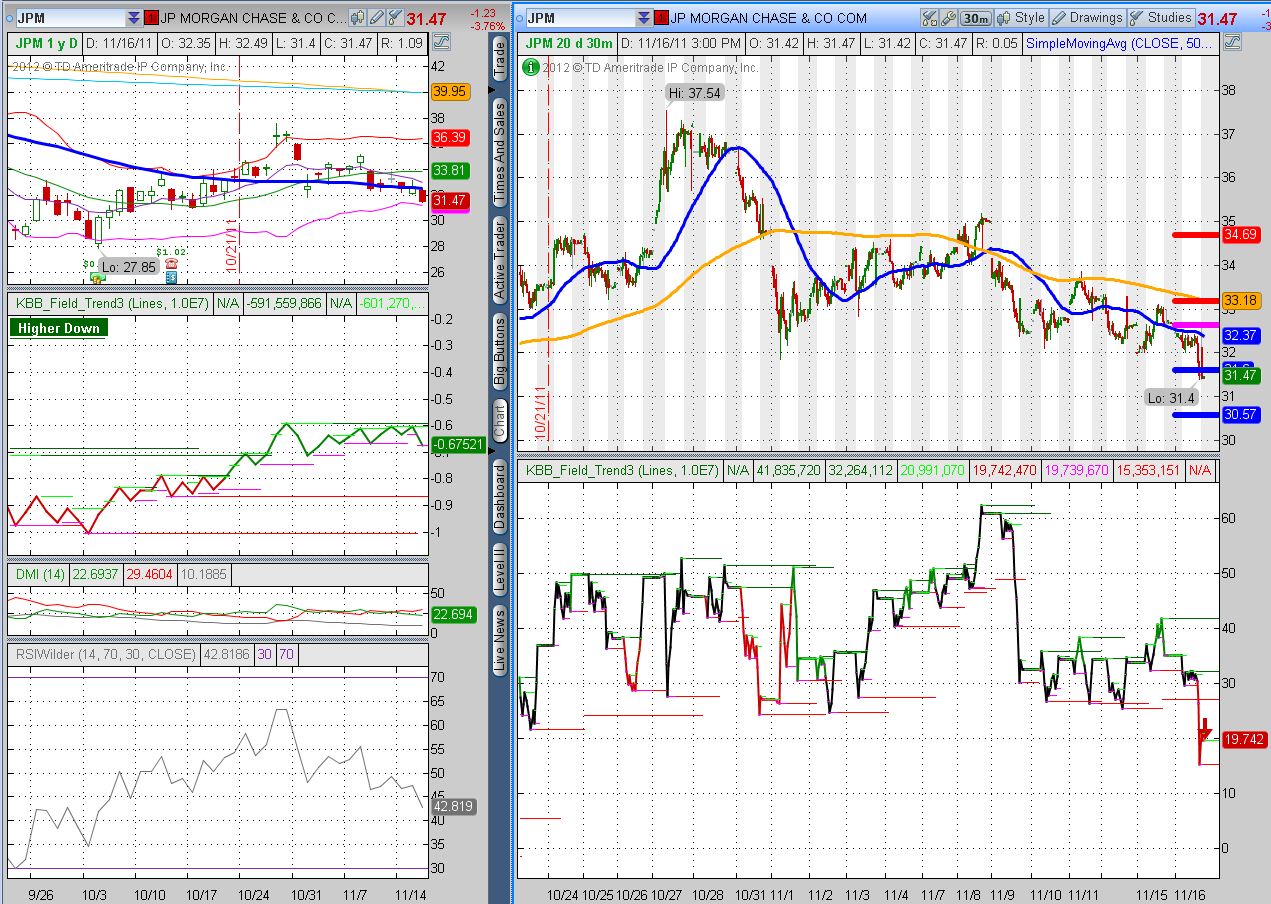Image resolution: width=1271 pixels, height=904 pixels.
Task: Select the Drawings pencil icon on the intraday chart
Action: 1061,17
